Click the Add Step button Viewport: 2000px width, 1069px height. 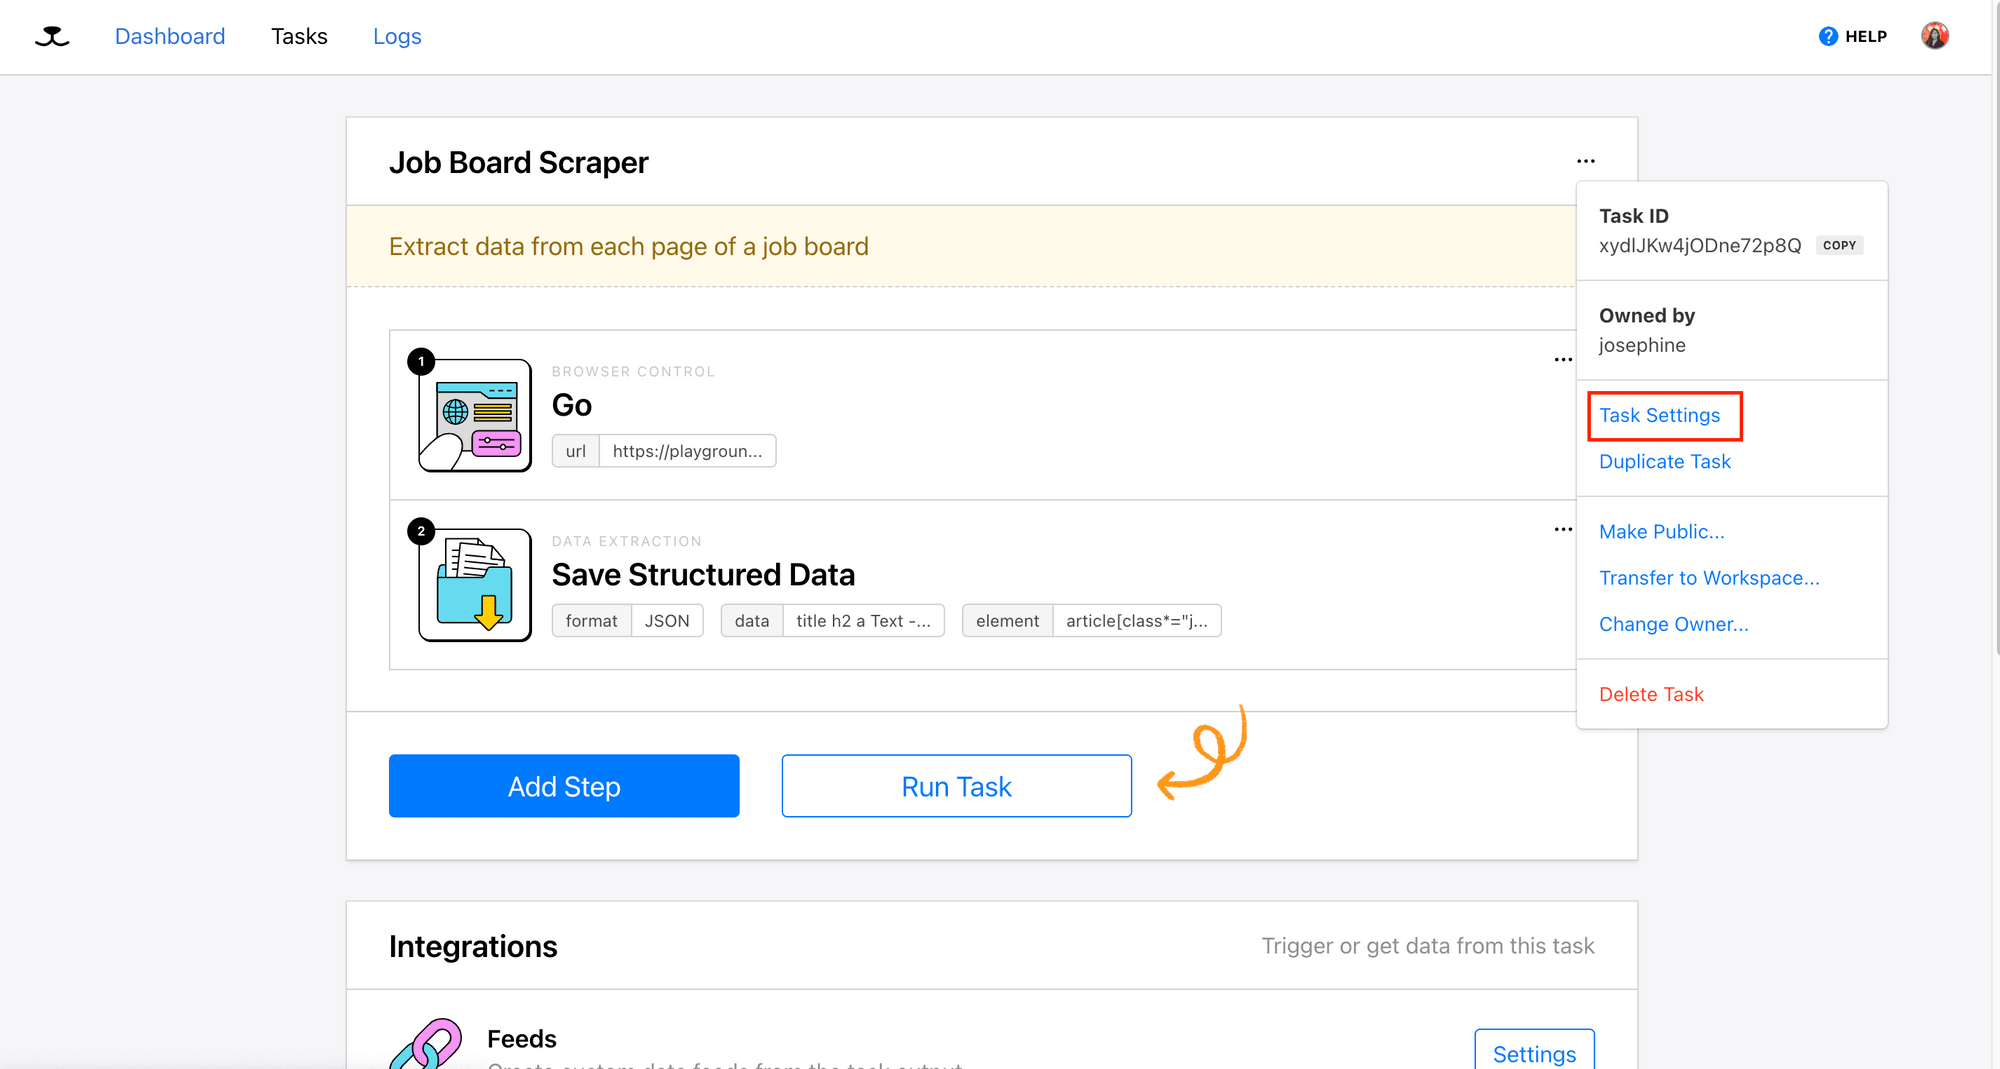564,786
